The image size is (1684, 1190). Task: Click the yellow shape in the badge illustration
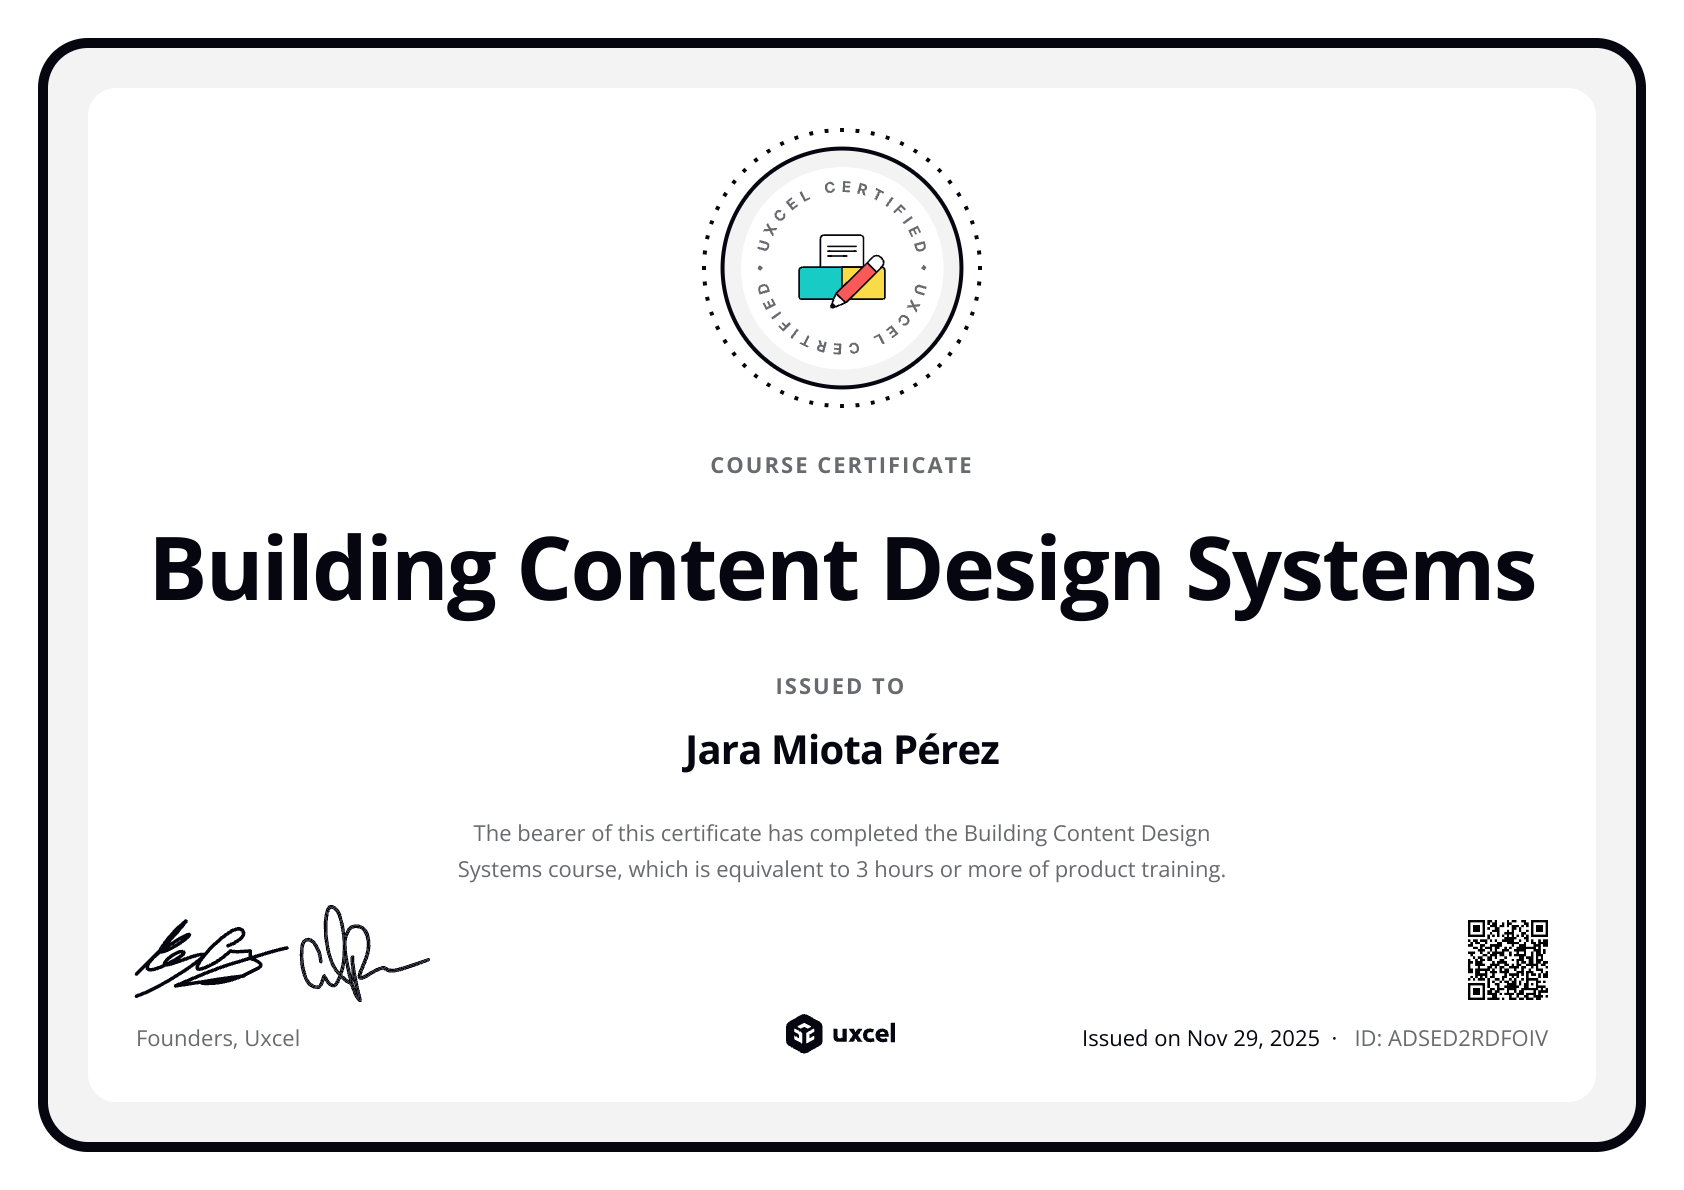(872, 290)
